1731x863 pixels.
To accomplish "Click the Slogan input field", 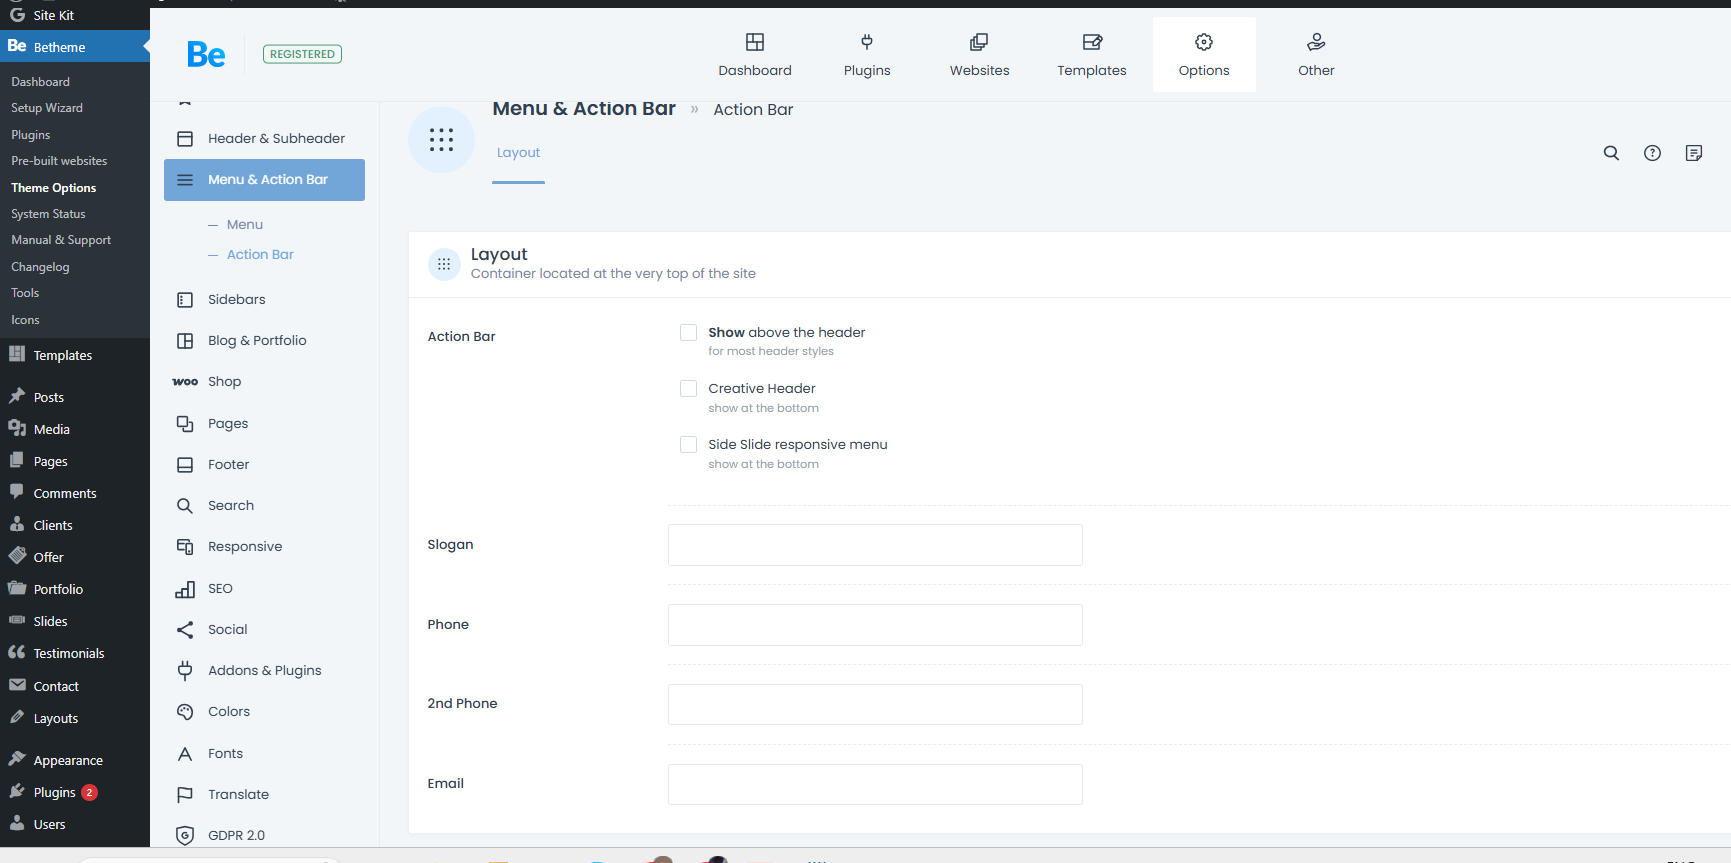I will (875, 545).
